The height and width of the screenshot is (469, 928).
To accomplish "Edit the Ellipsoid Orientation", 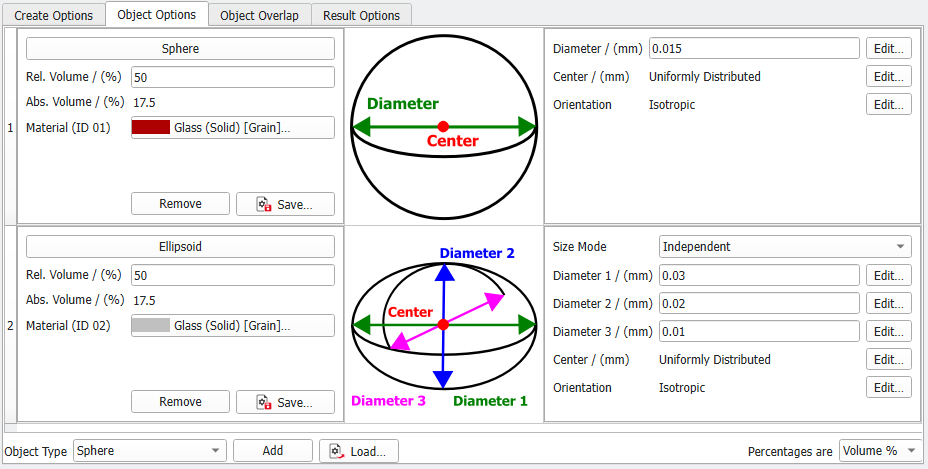I will coord(889,387).
